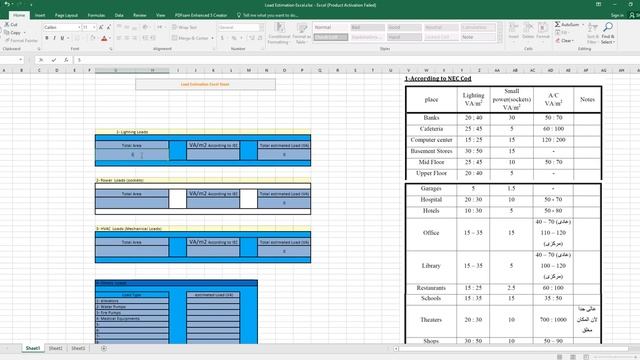Expand the Merge & Center dropdown arrow
This screenshot has height=360, width=640.
(213, 38)
